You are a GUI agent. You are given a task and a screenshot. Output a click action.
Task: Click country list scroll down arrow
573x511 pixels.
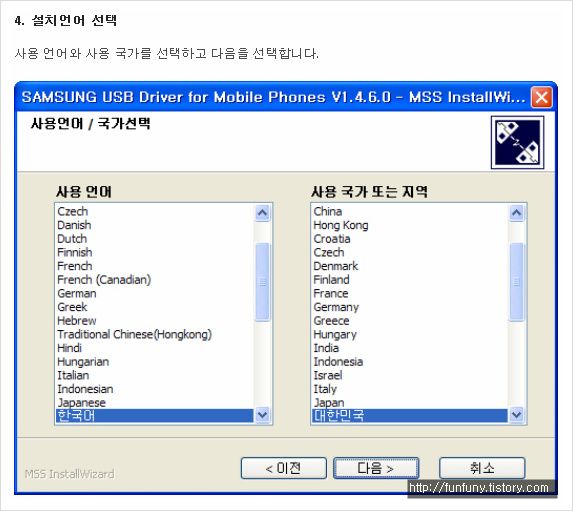516,415
